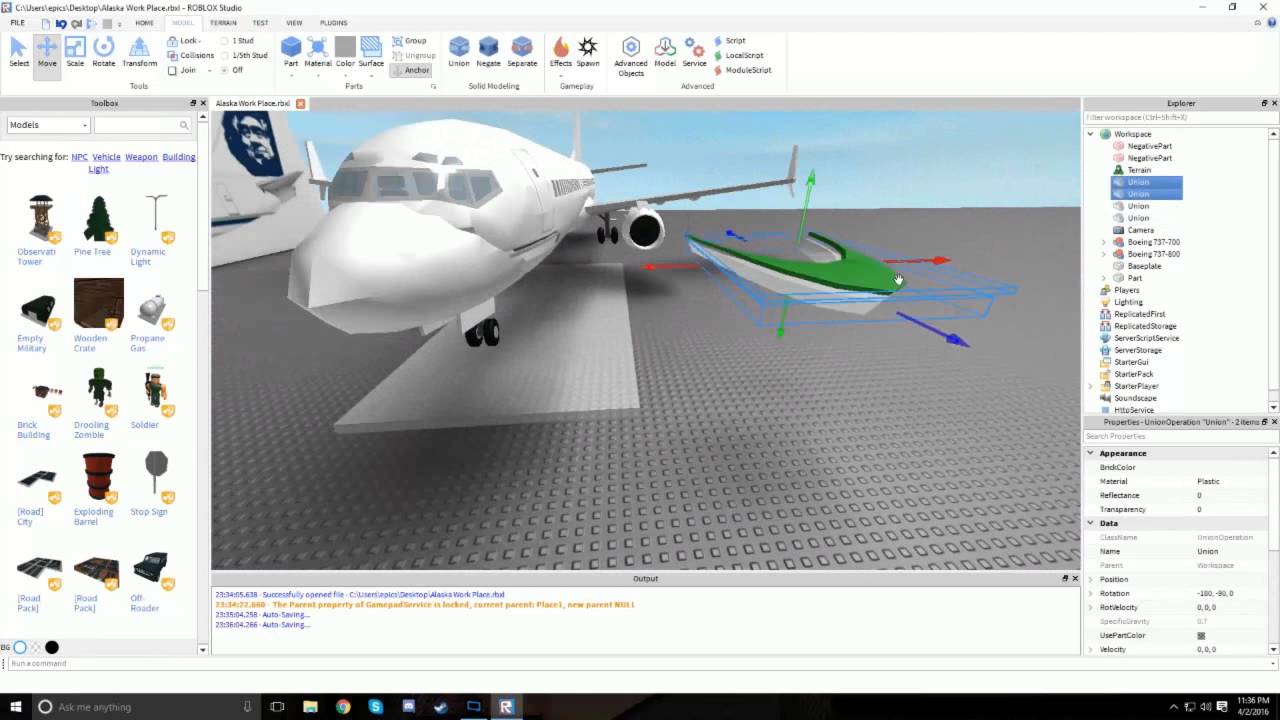Switch to the TEST ribbon tab
The image size is (1280, 720).
coord(260,22)
